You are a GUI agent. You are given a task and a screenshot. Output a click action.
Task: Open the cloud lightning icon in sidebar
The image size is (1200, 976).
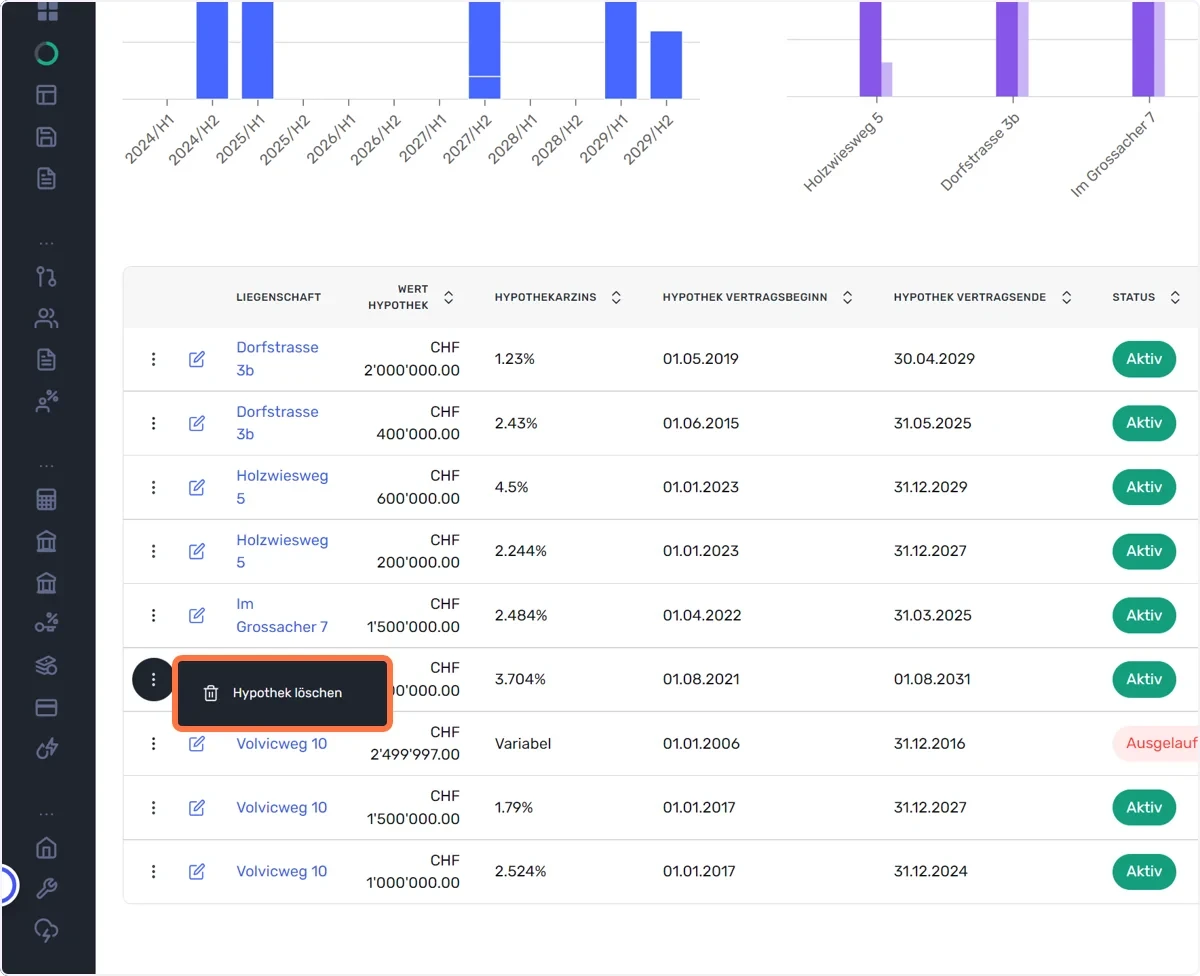coord(46,931)
